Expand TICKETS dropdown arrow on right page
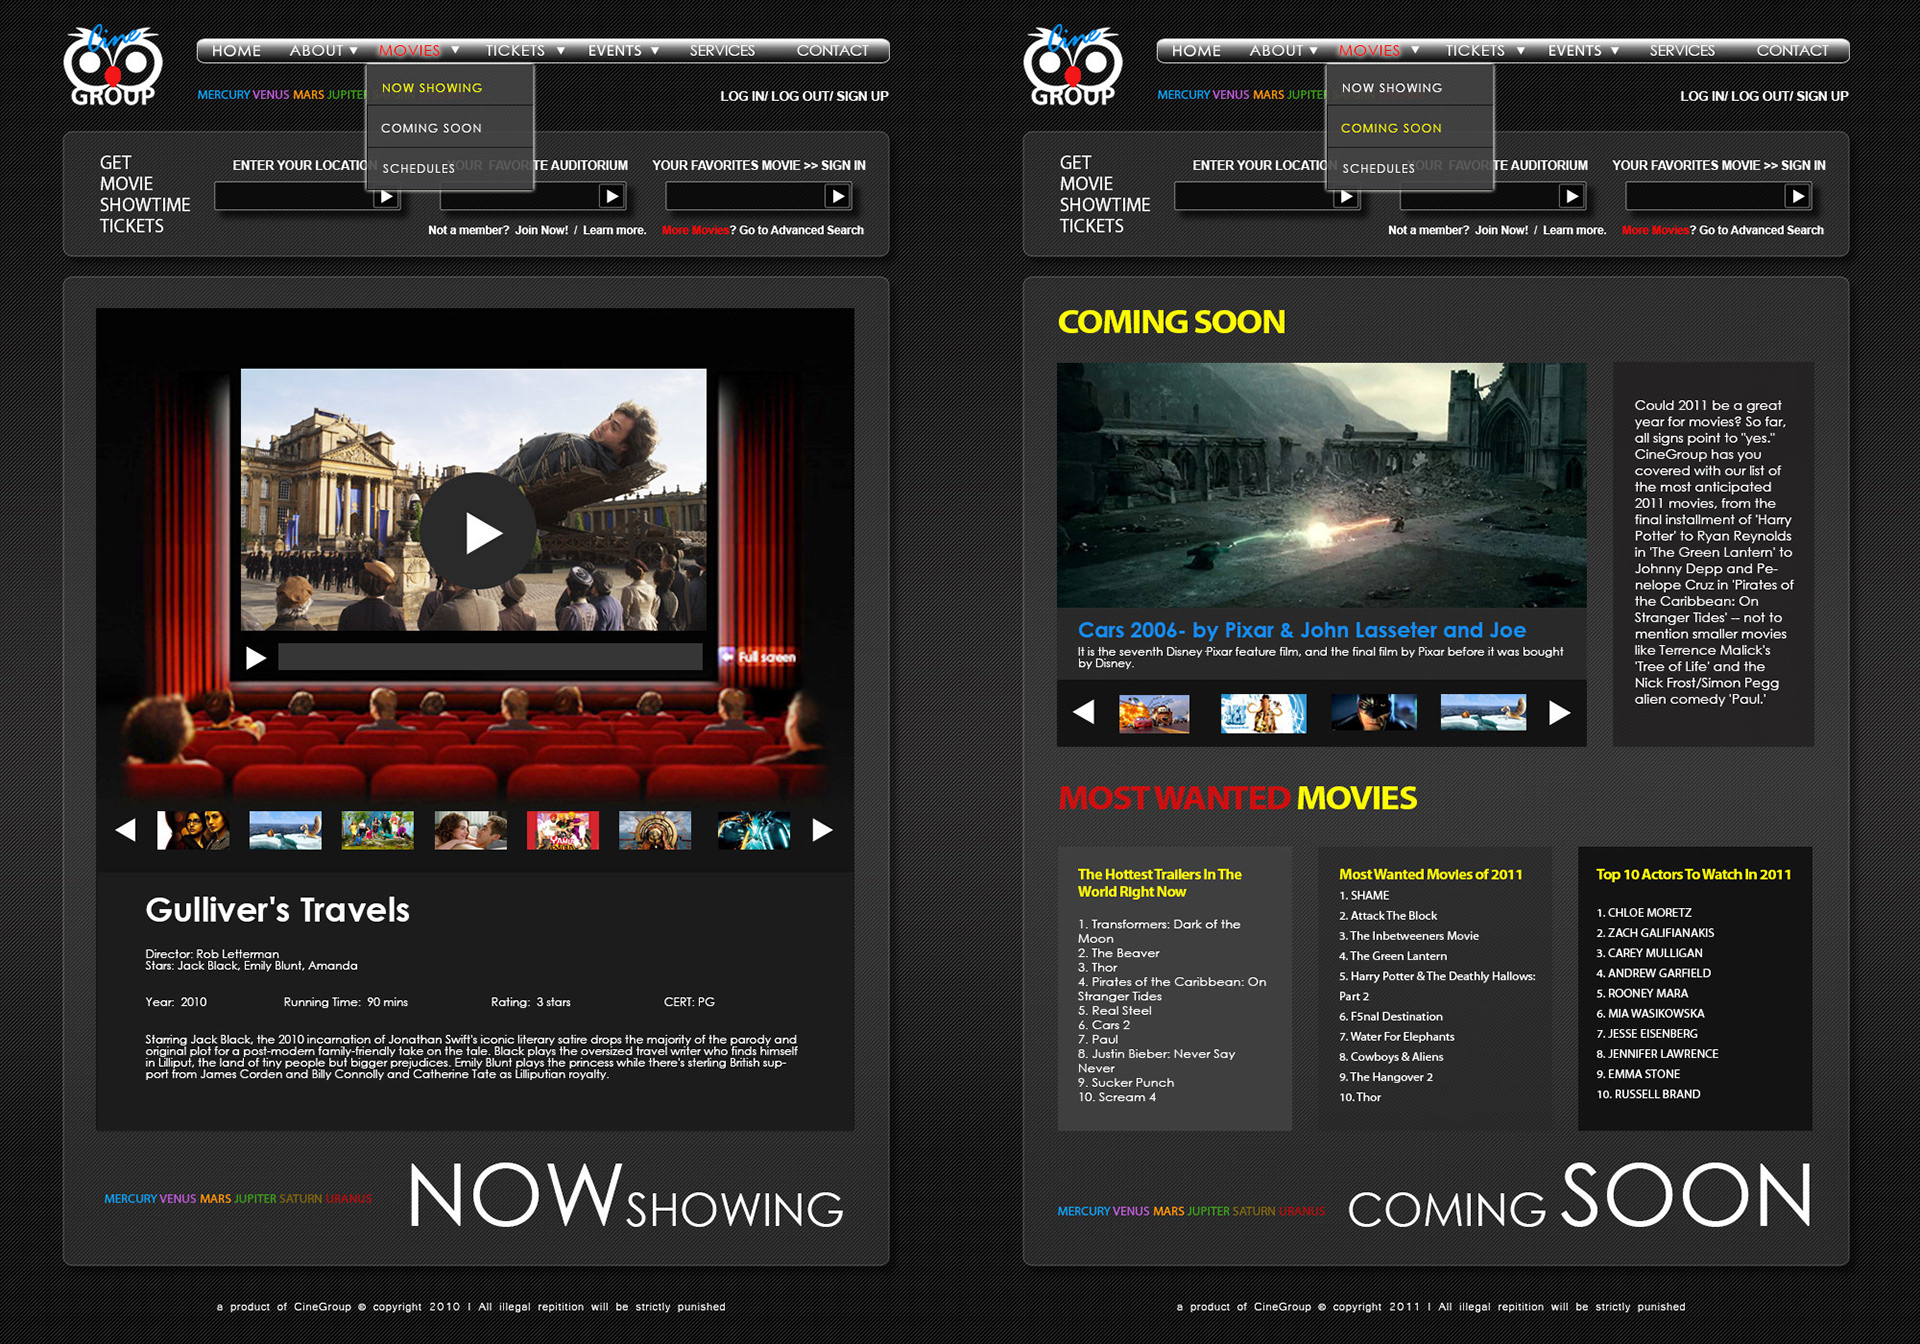Viewport: 1920px width, 1344px height. 1521,50
